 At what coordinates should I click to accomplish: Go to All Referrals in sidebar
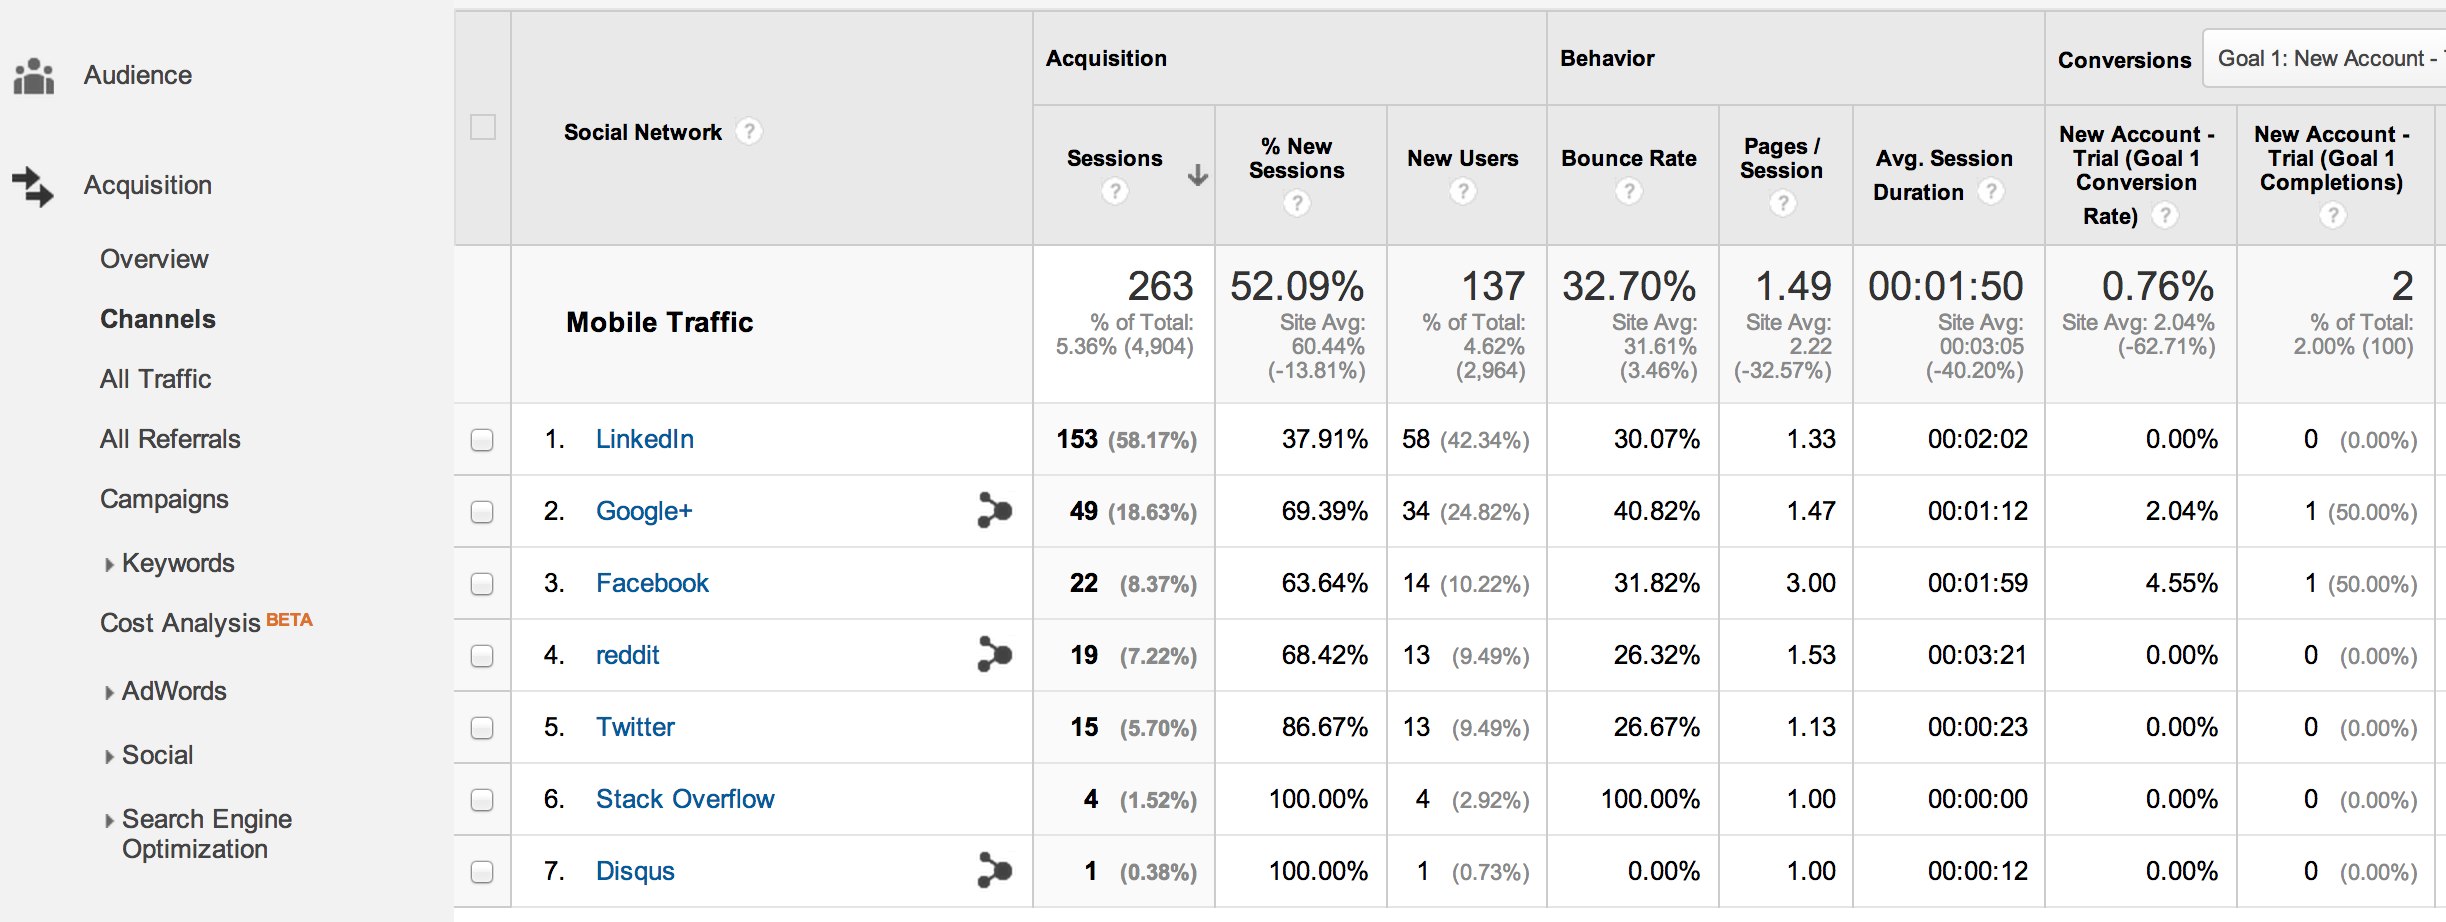pyautogui.click(x=170, y=439)
